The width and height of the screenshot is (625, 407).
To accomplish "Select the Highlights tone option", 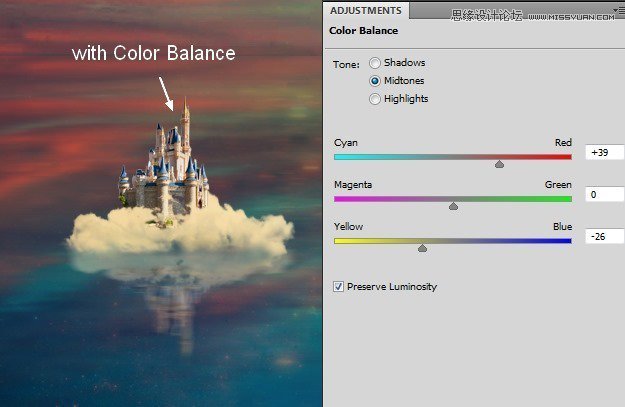I will (x=375, y=99).
